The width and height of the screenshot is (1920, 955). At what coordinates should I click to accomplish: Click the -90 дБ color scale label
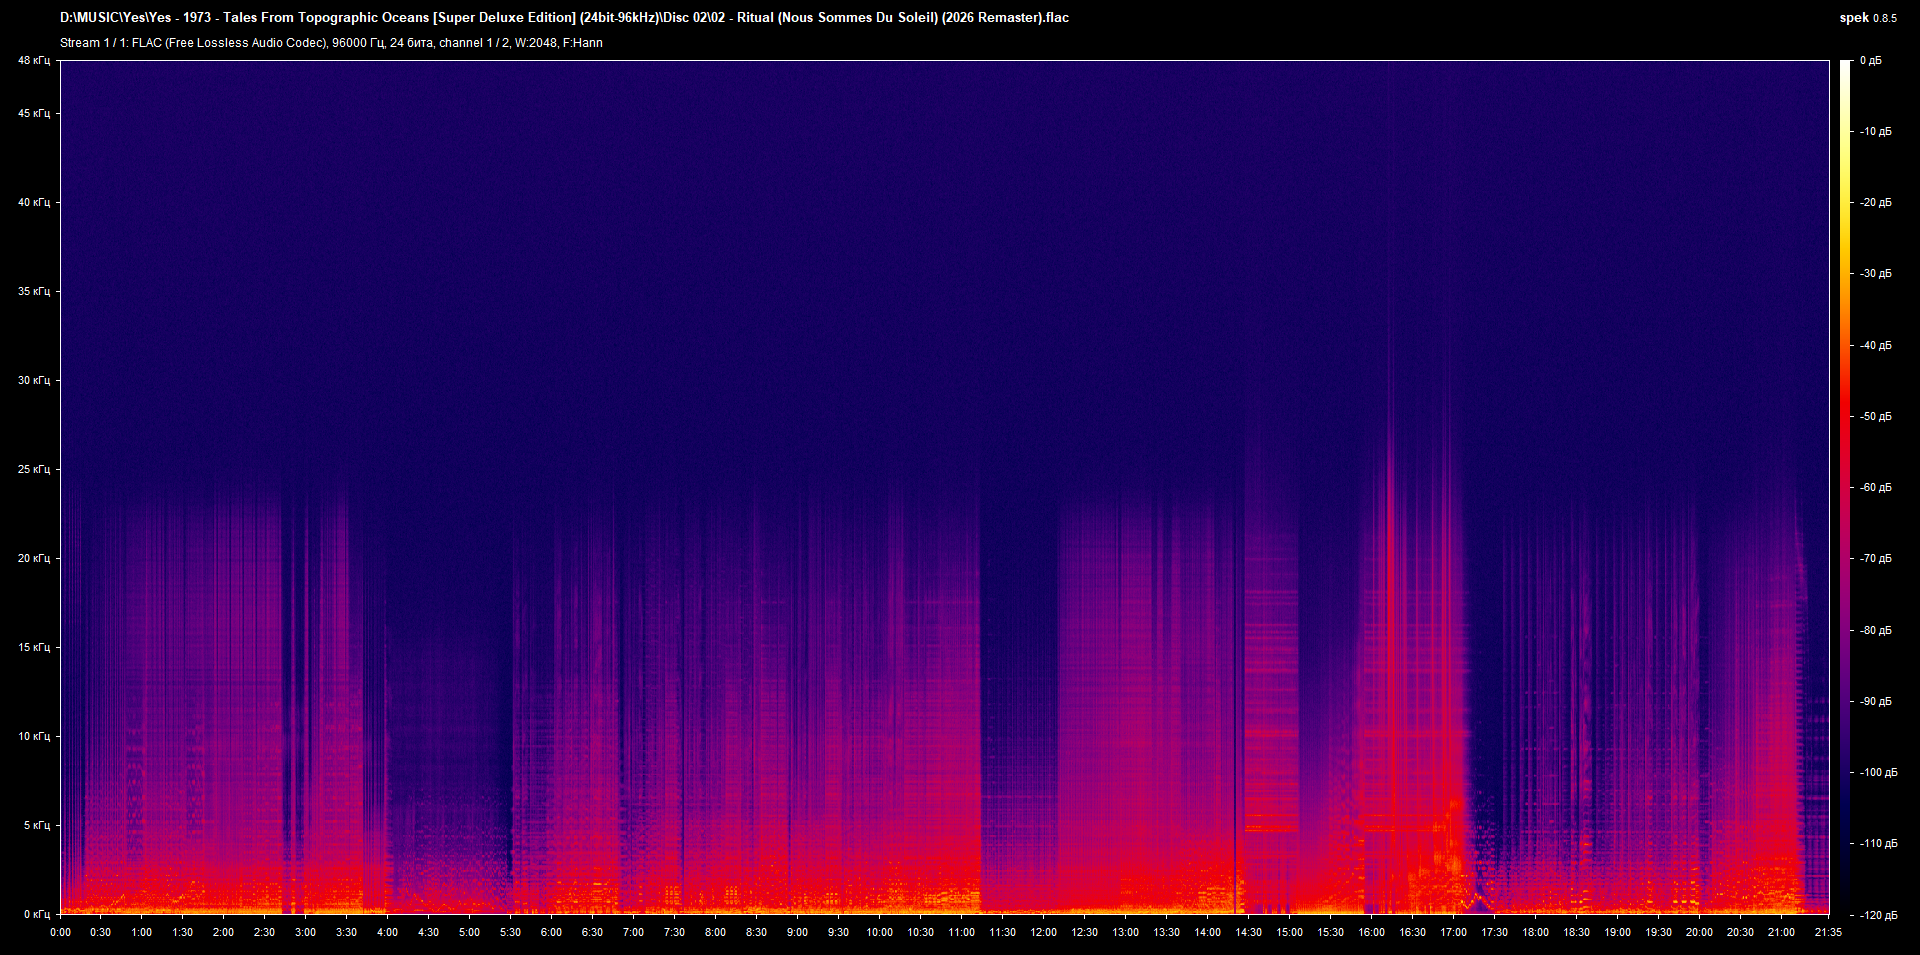tap(1876, 701)
